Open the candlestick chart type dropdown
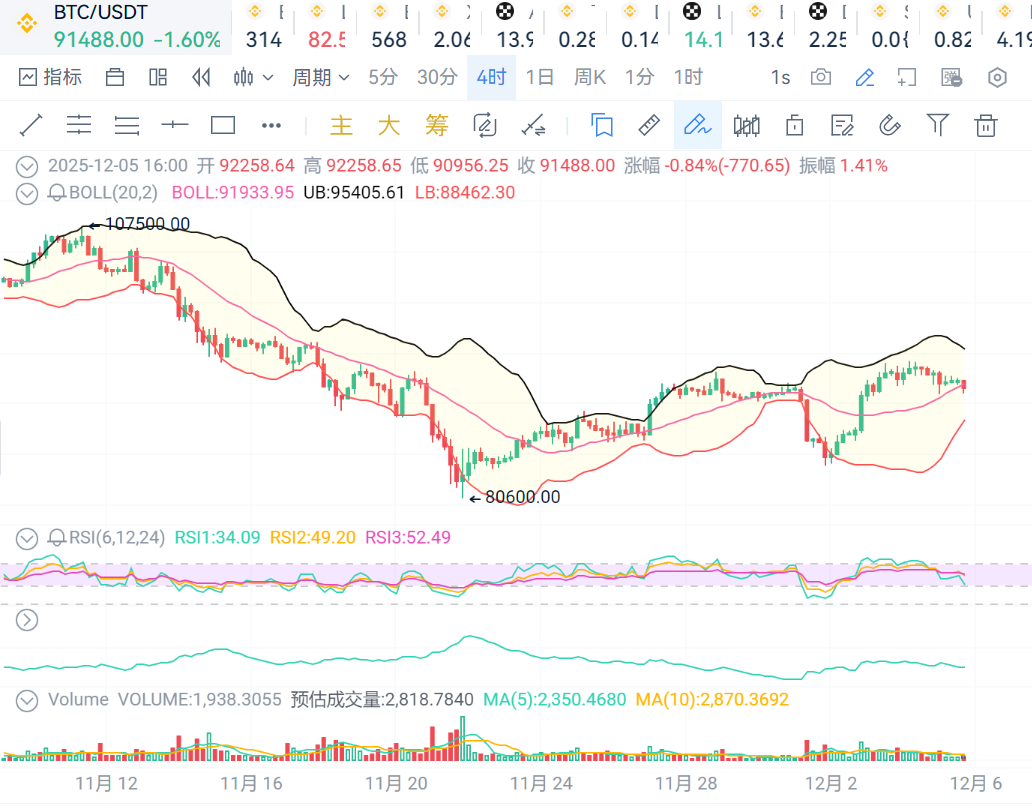 [253, 77]
